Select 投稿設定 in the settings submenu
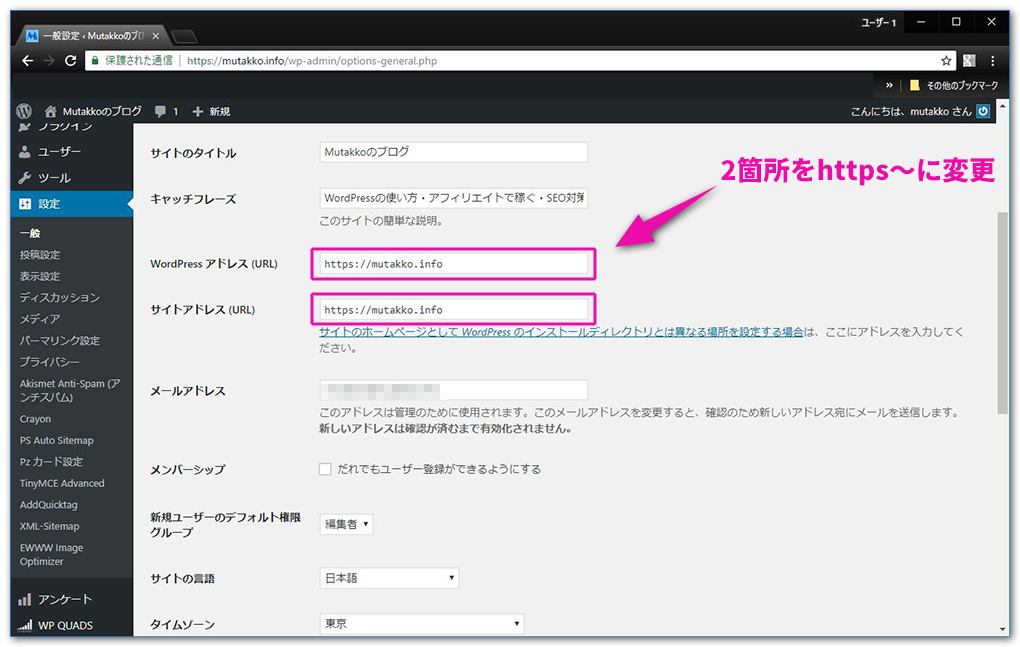This screenshot has height=647, width=1020. coord(41,254)
